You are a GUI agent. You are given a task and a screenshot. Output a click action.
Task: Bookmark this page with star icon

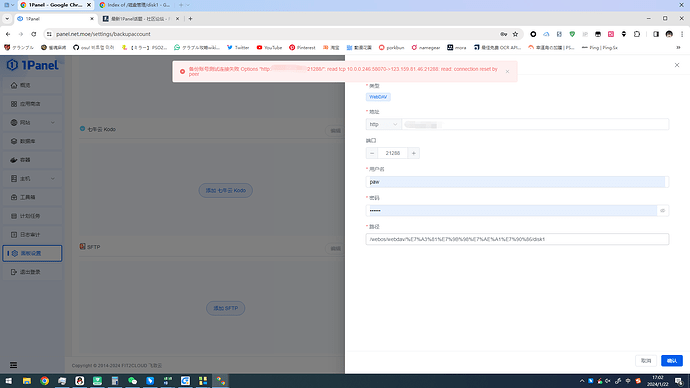[515, 34]
